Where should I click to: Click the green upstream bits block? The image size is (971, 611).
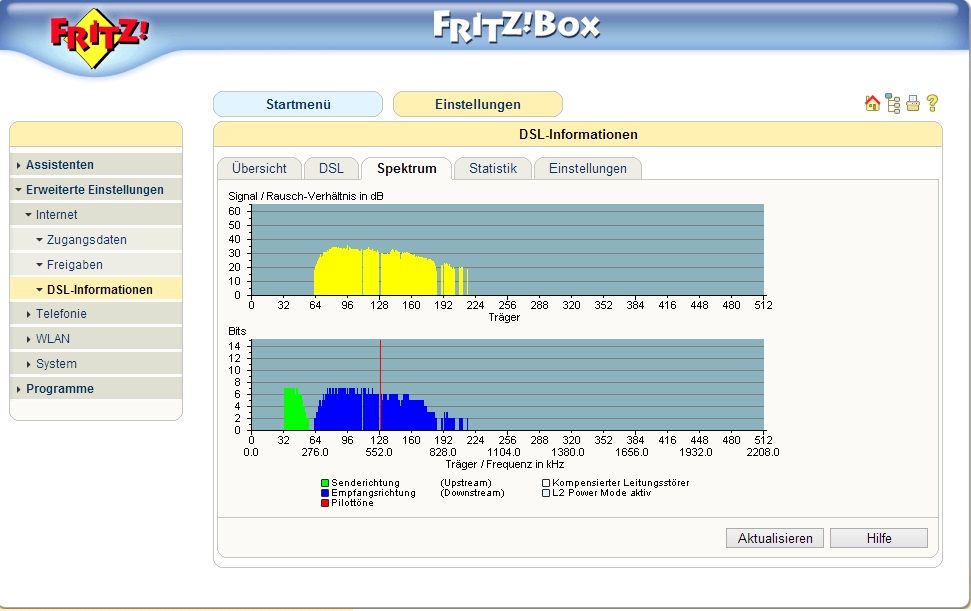pos(294,410)
